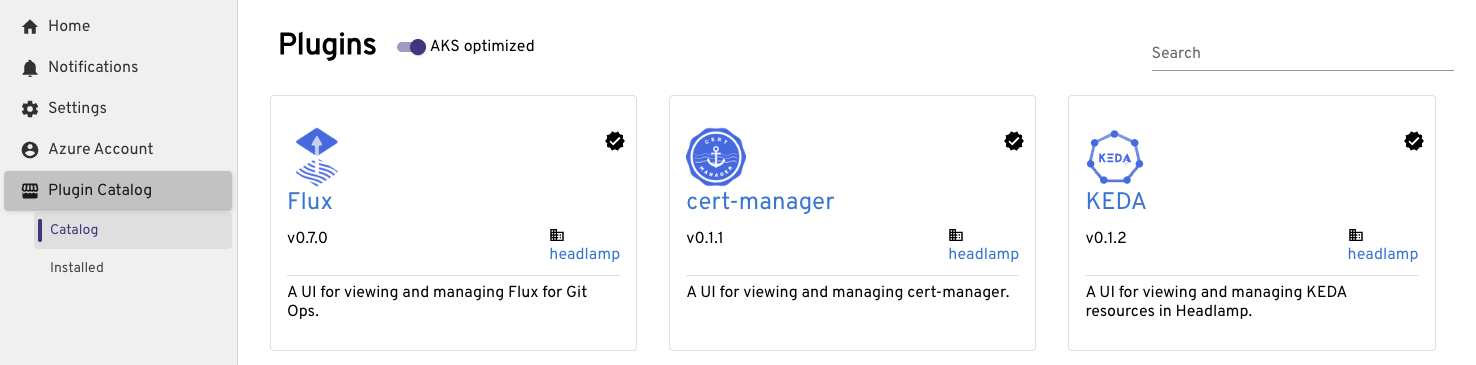1476x365 pixels.
Task: Click the Settings gear icon
Action: (30, 108)
